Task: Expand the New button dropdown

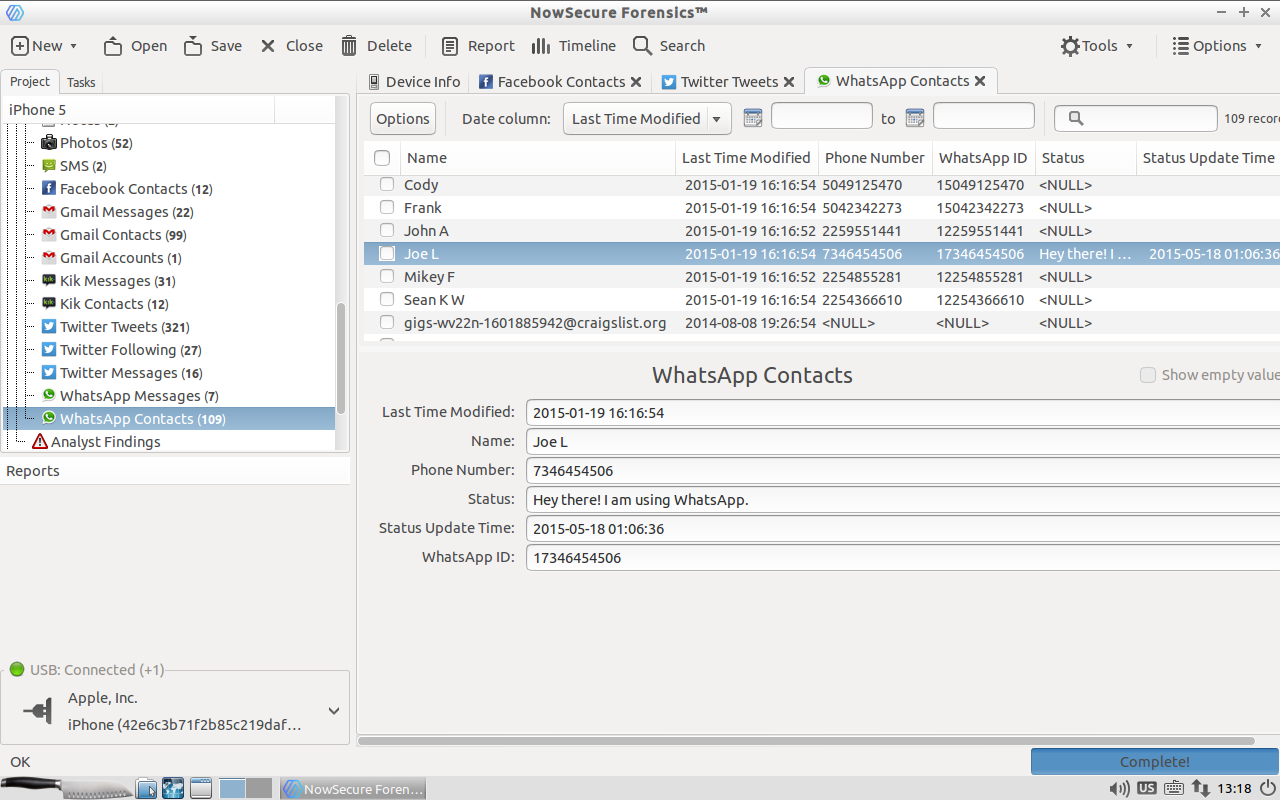Action: tap(75, 45)
